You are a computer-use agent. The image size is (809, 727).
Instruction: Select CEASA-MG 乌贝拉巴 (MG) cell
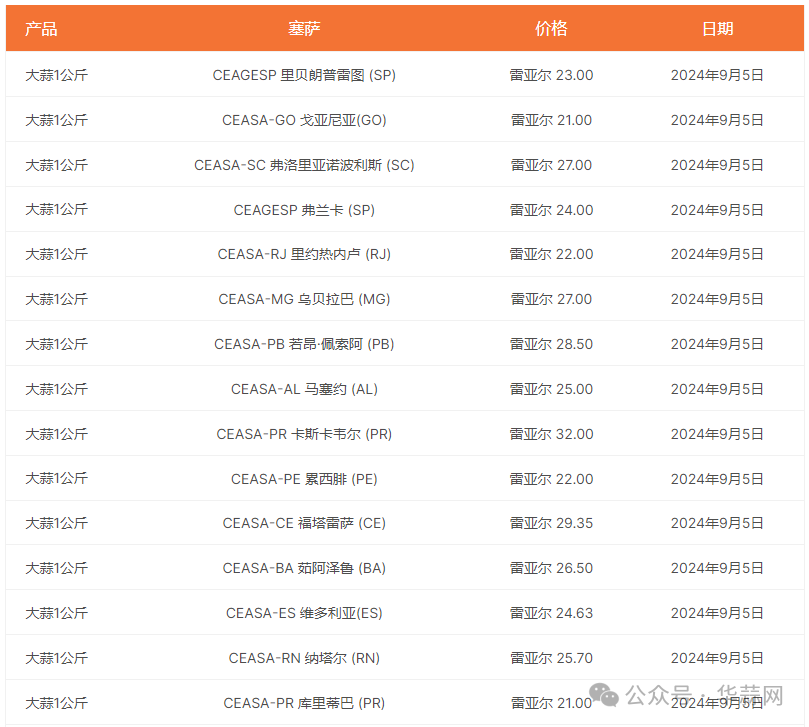click(x=304, y=299)
